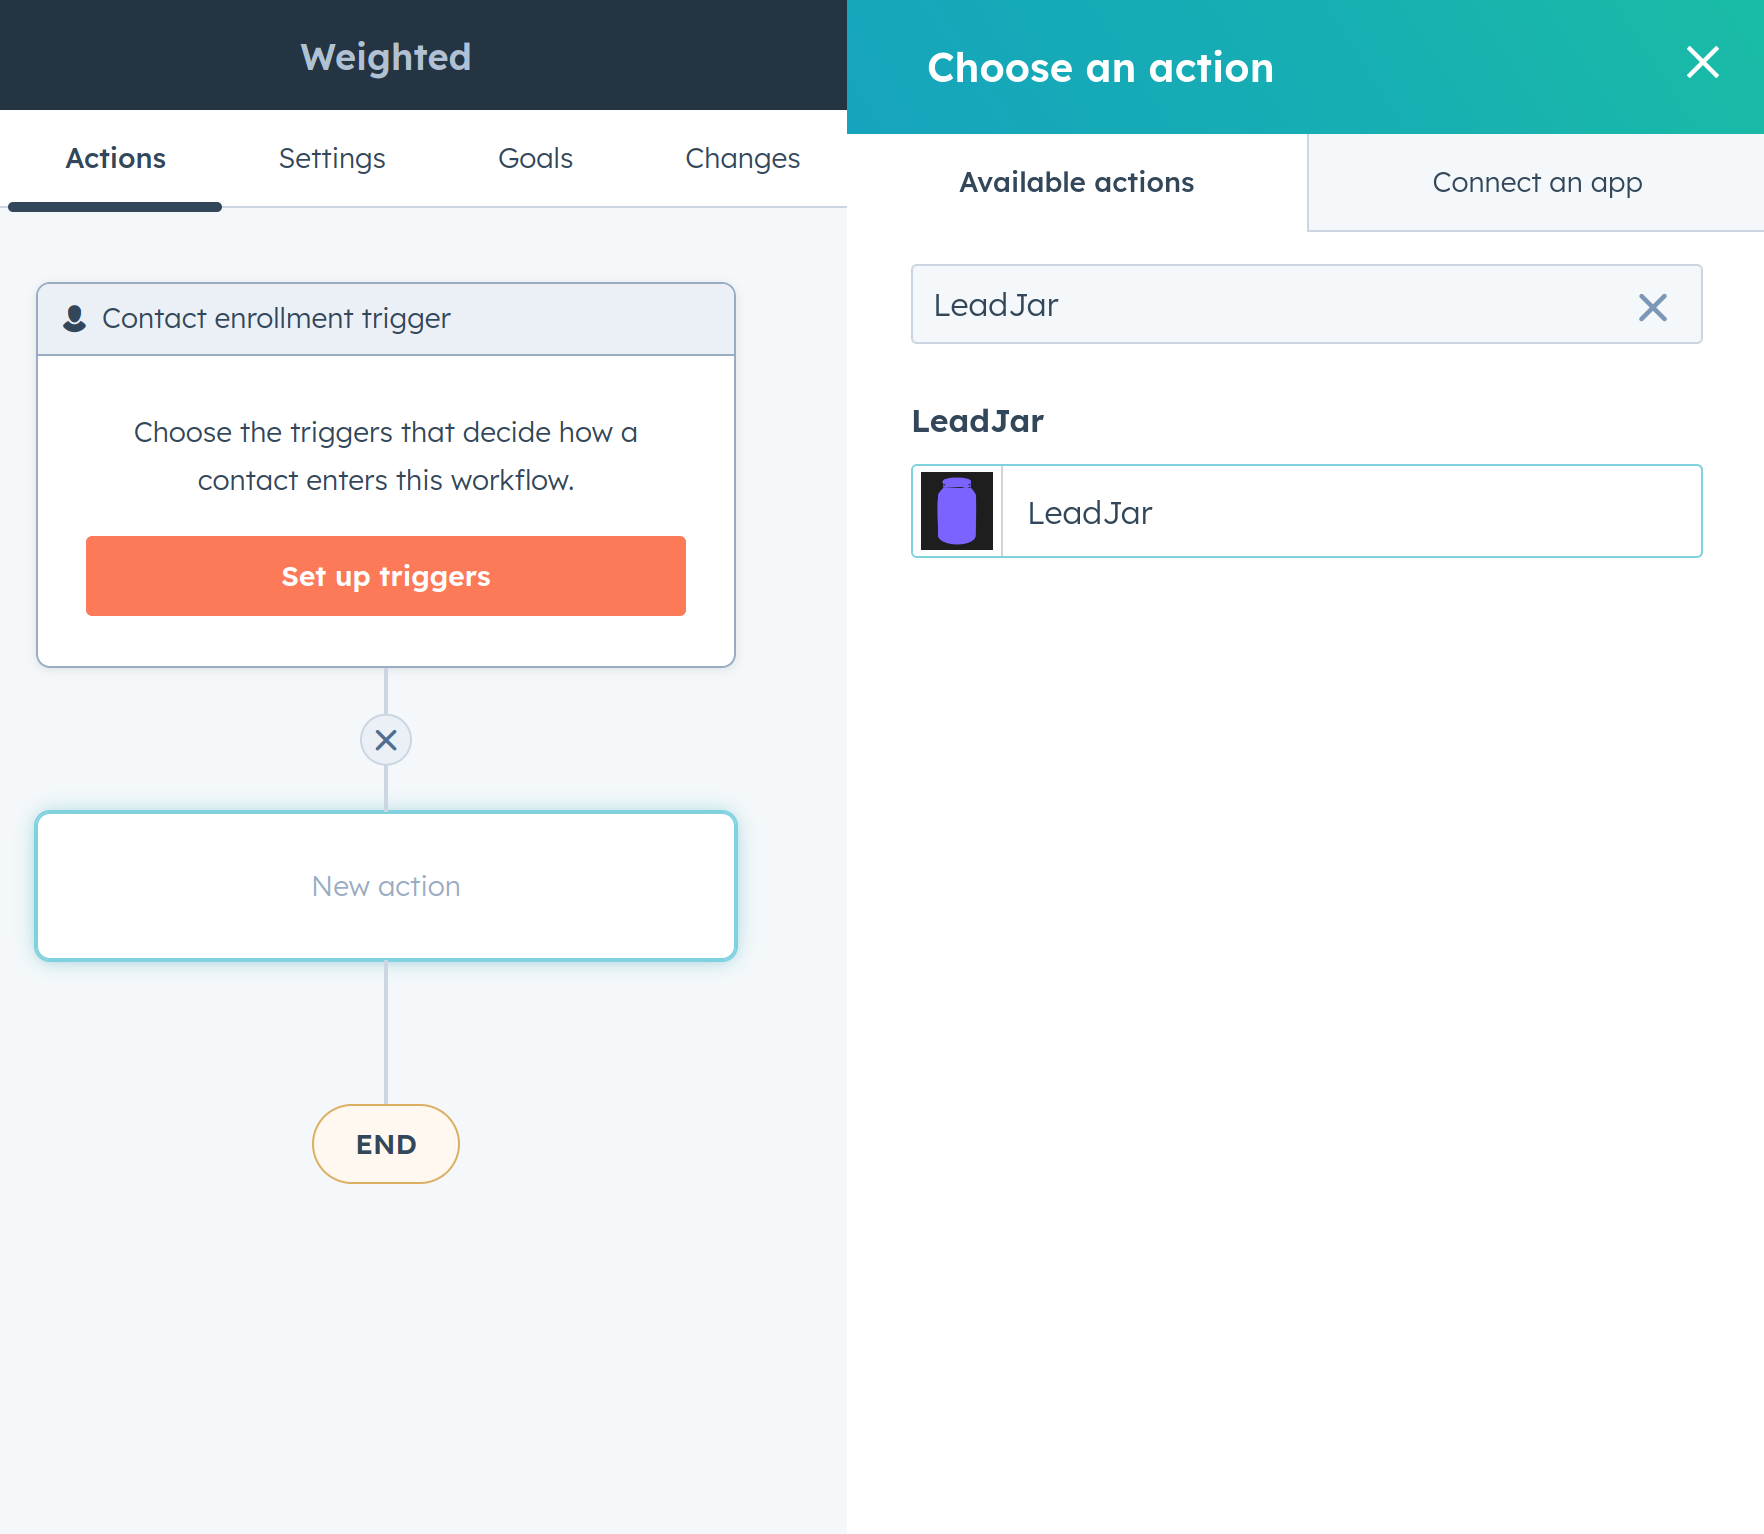Click the purple LeadJar jar icon
1764x1534 pixels.
point(955,511)
